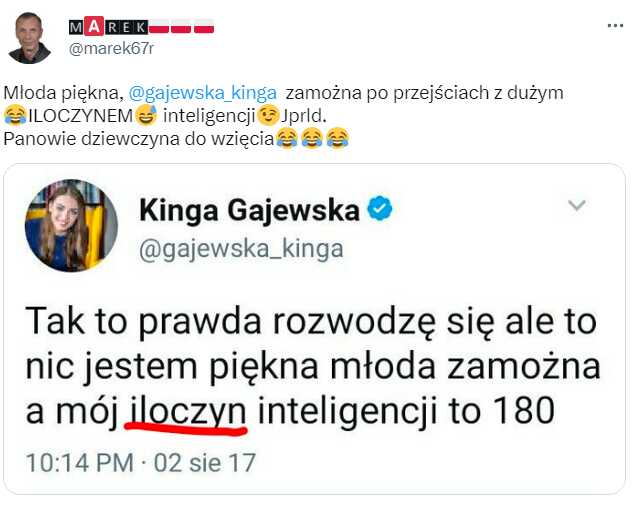Open the three-dot more options menu
This screenshot has width=637, height=509.
[x=615, y=26]
